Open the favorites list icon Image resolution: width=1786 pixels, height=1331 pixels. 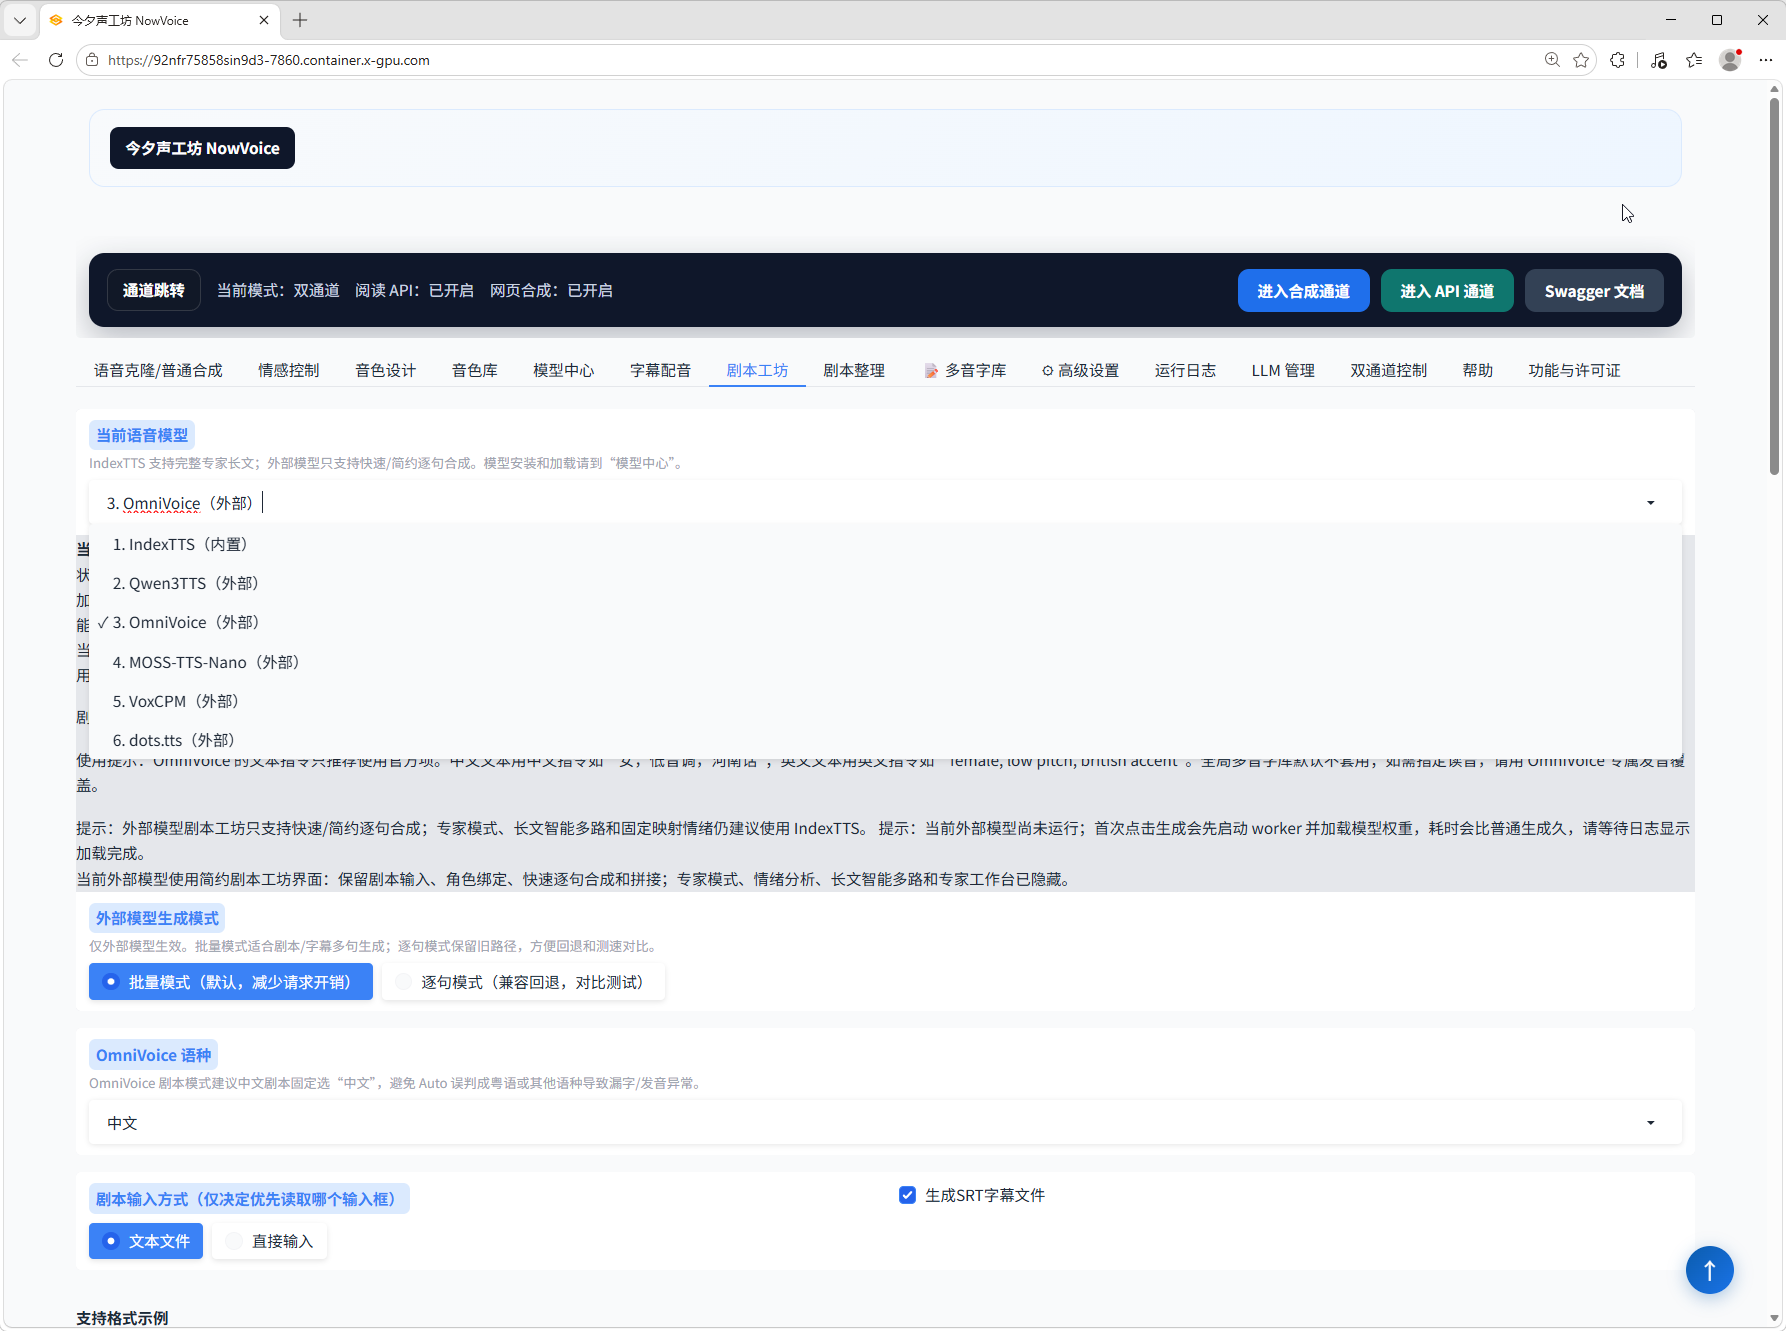coord(1694,60)
